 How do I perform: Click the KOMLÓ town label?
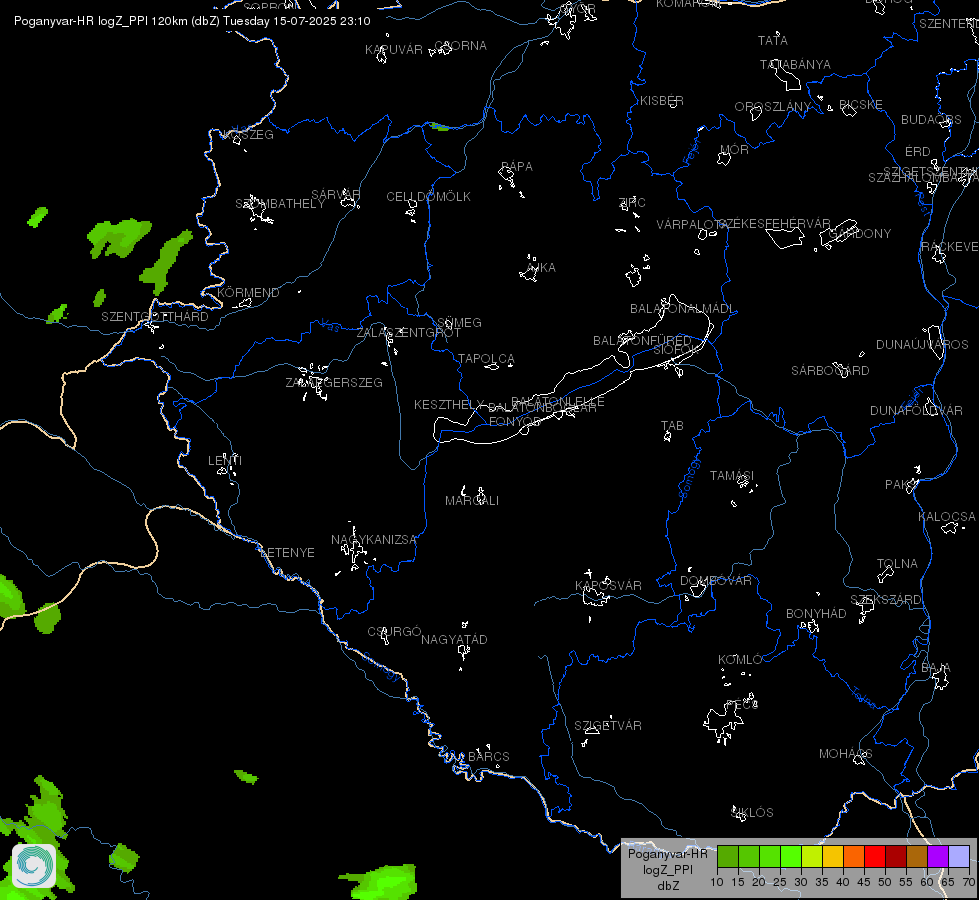point(740,660)
